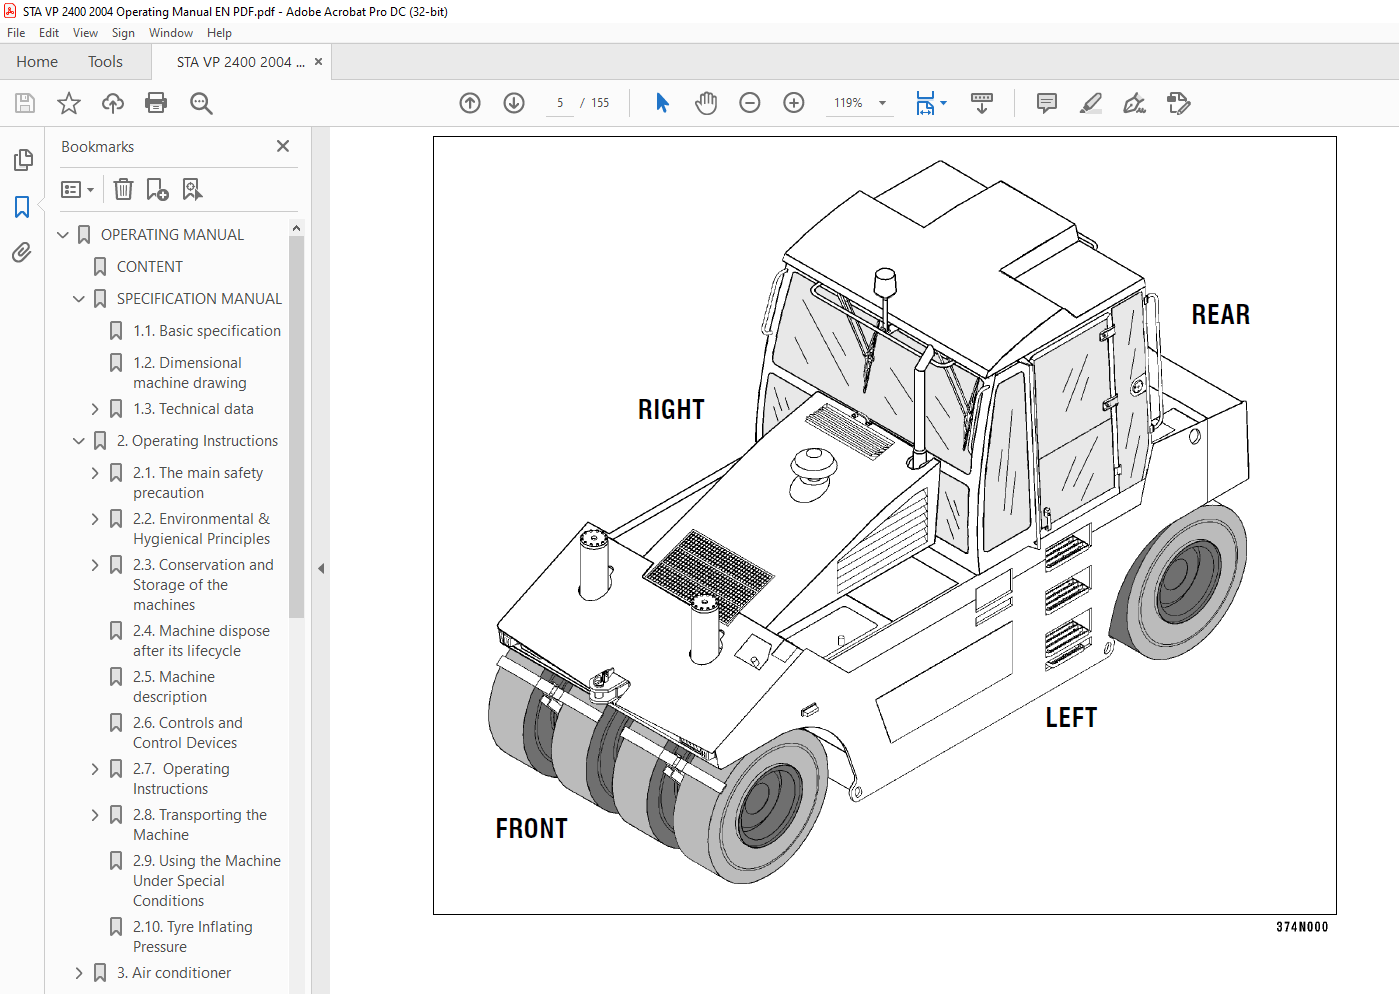This screenshot has width=1399, height=994.
Task: Go to 2.9. Using the Machine Under Special Conditions
Action: pos(207,881)
